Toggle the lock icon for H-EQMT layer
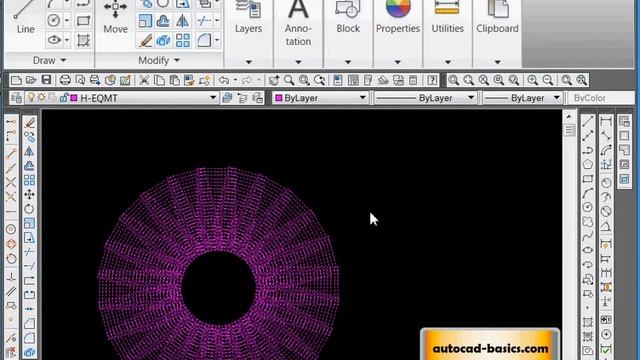Image resolution: width=640 pixels, height=360 pixels. (x=64, y=98)
